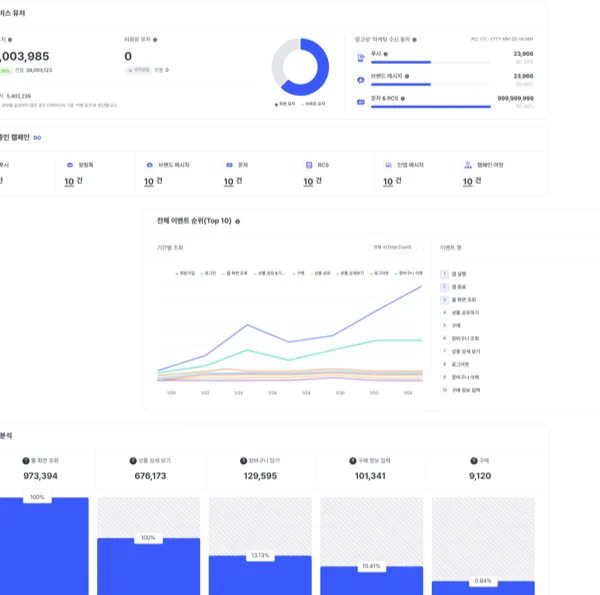Open the Total Count dropdown above chart
This screenshot has height=595, width=600.
pyautogui.click(x=396, y=248)
